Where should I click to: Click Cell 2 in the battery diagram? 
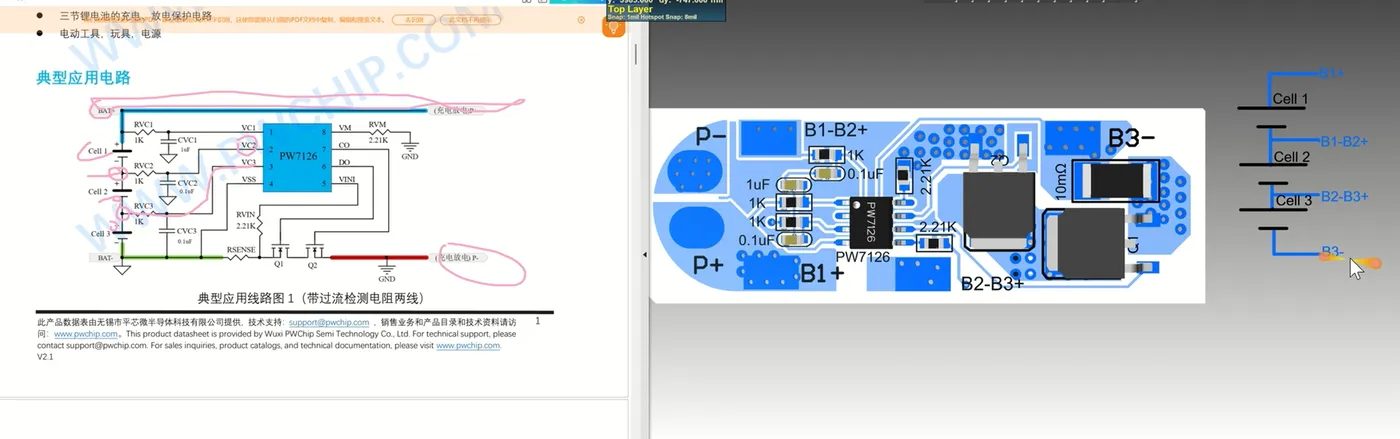(x=1291, y=157)
